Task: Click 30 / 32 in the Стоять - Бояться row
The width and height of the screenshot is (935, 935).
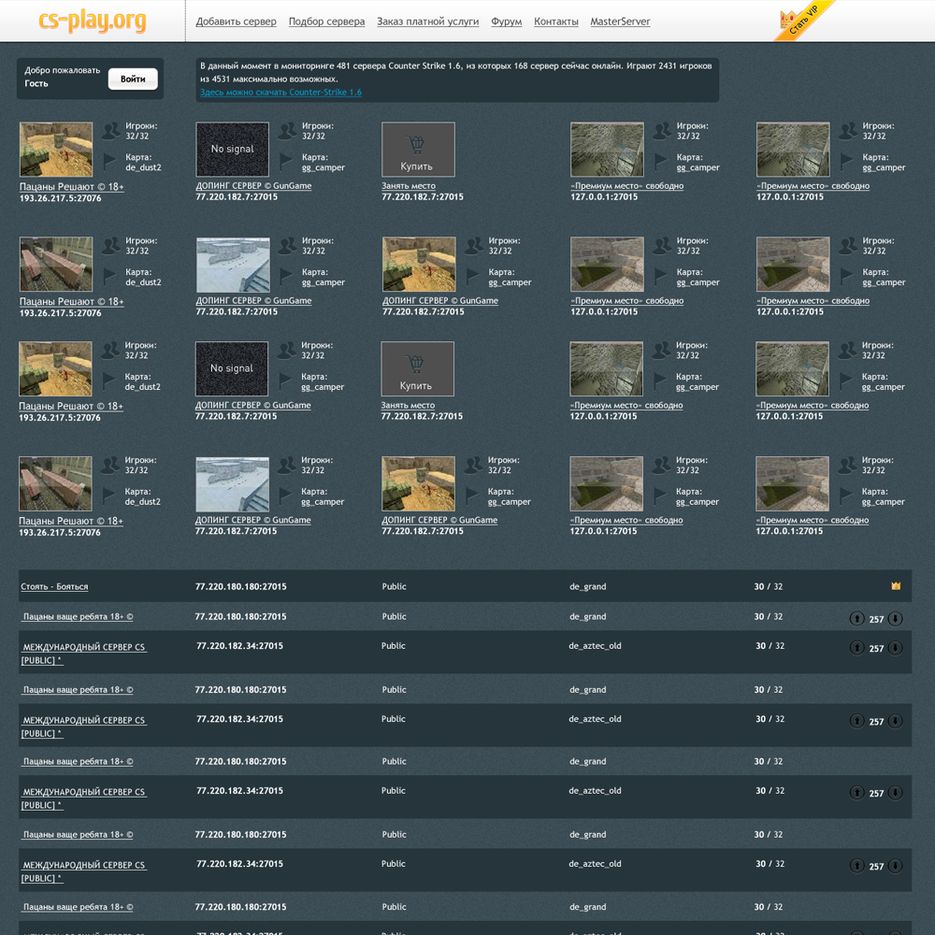Action: pyautogui.click(x=768, y=587)
